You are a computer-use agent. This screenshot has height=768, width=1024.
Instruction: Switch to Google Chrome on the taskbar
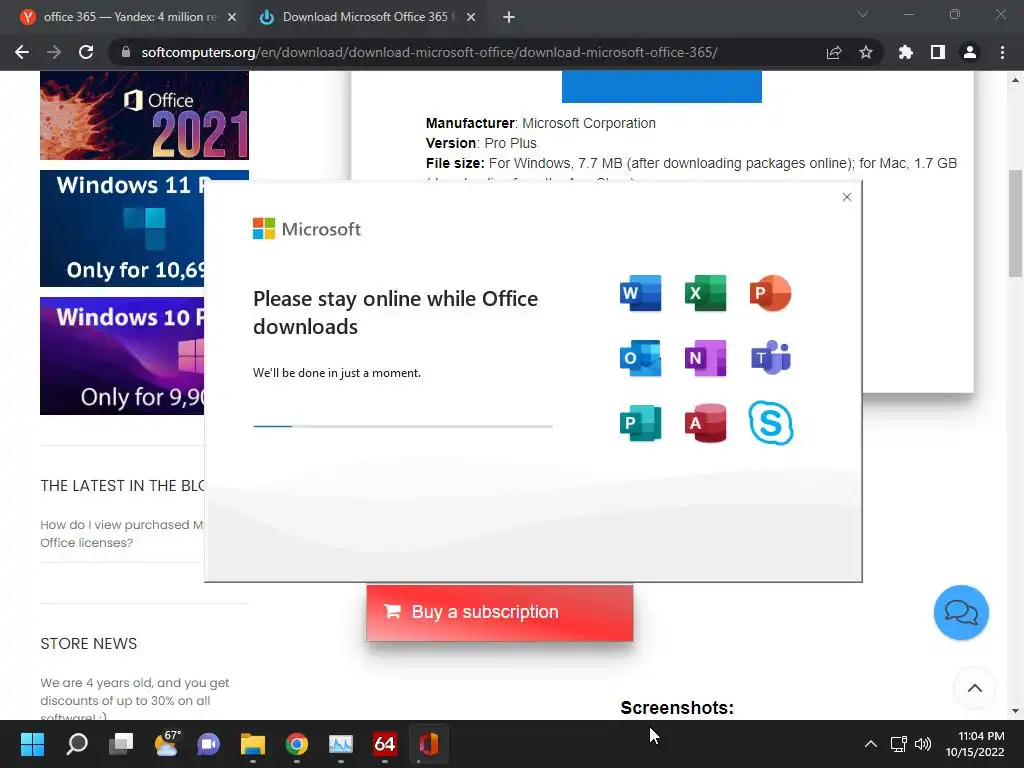296,744
